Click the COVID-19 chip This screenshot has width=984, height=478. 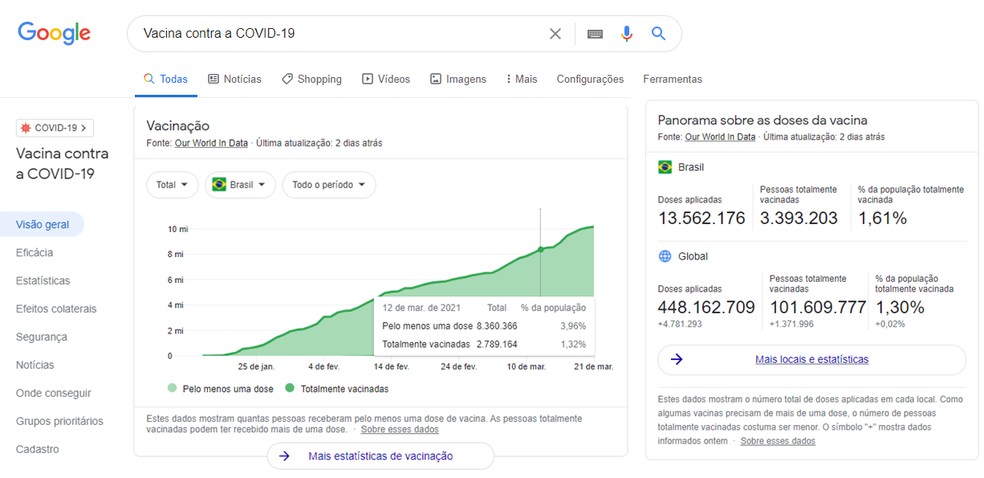[x=55, y=128]
